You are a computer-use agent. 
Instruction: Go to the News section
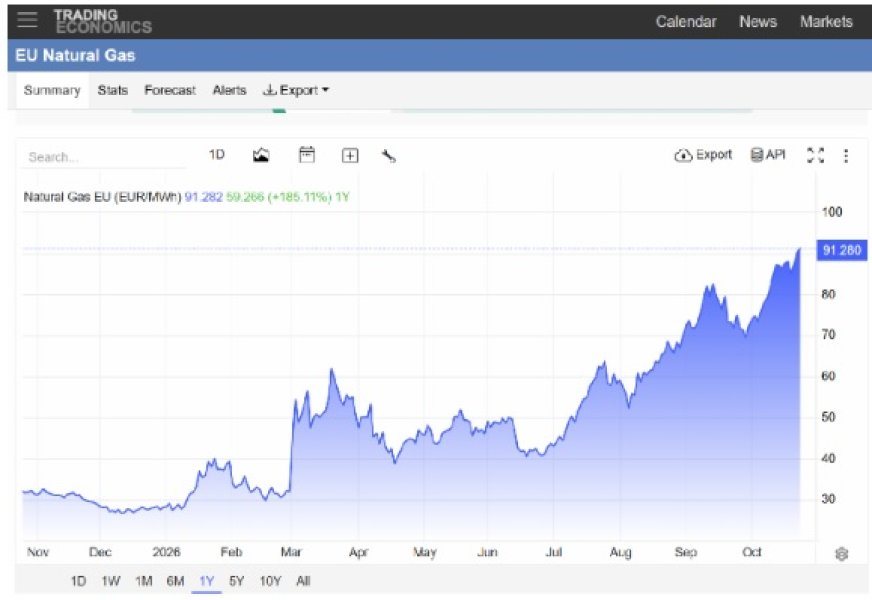click(757, 22)
